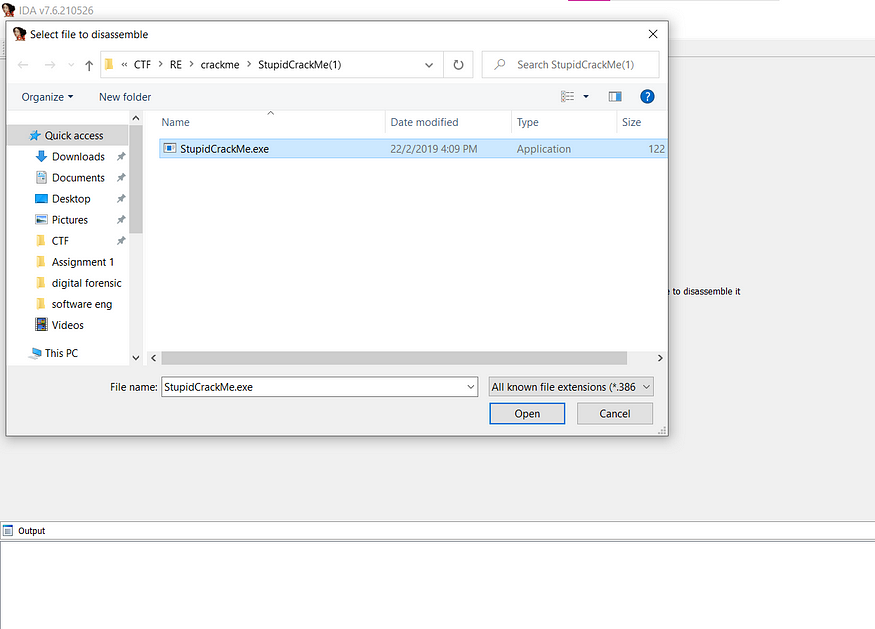Open Videos in navigation pane
875x629 pixels.
coord(68,325)
